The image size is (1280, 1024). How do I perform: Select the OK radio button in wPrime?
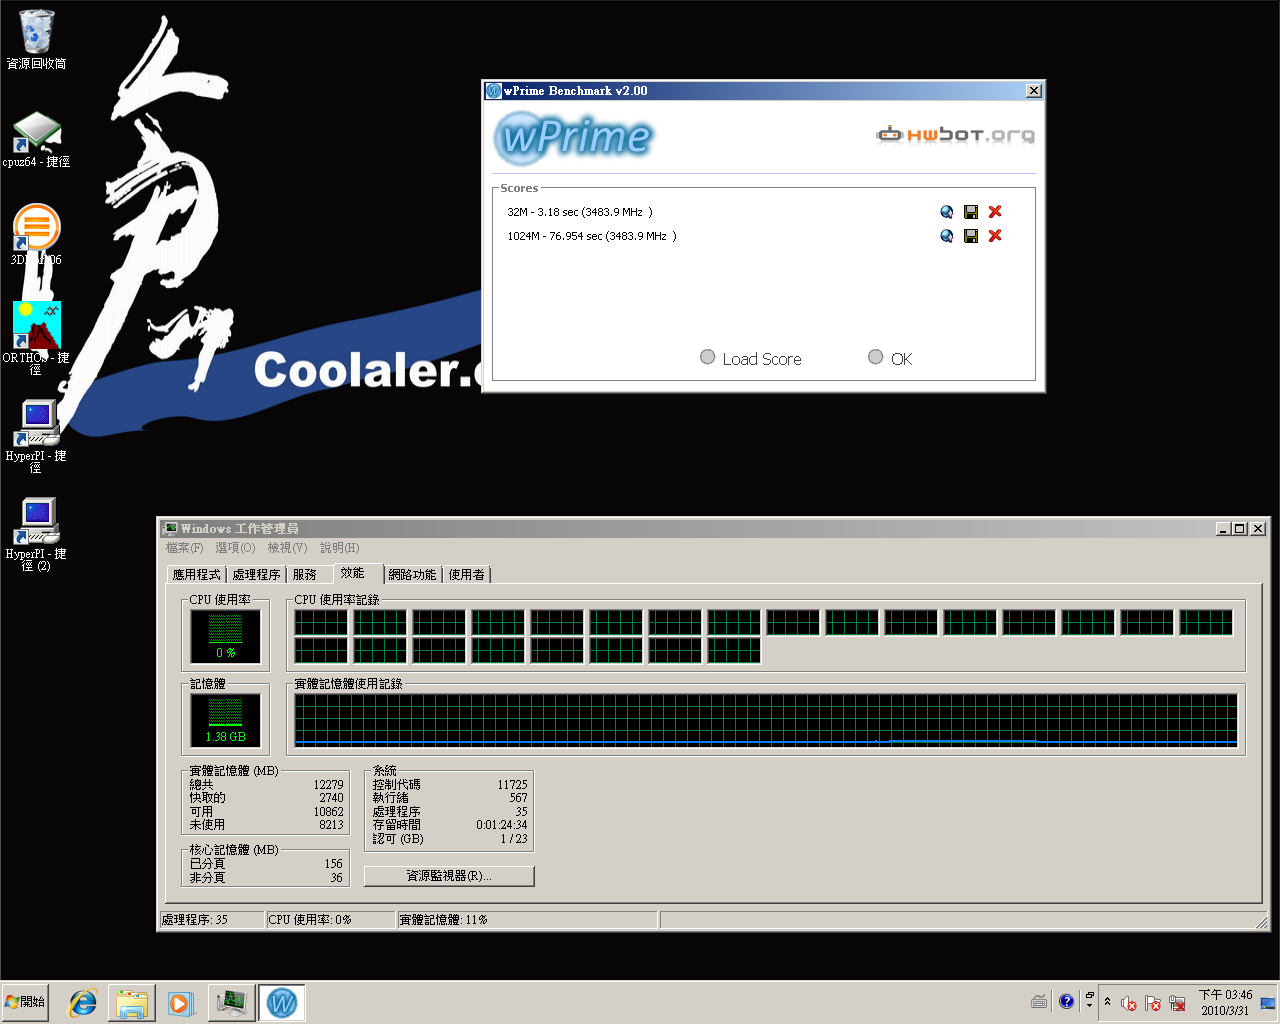(876, 357)
